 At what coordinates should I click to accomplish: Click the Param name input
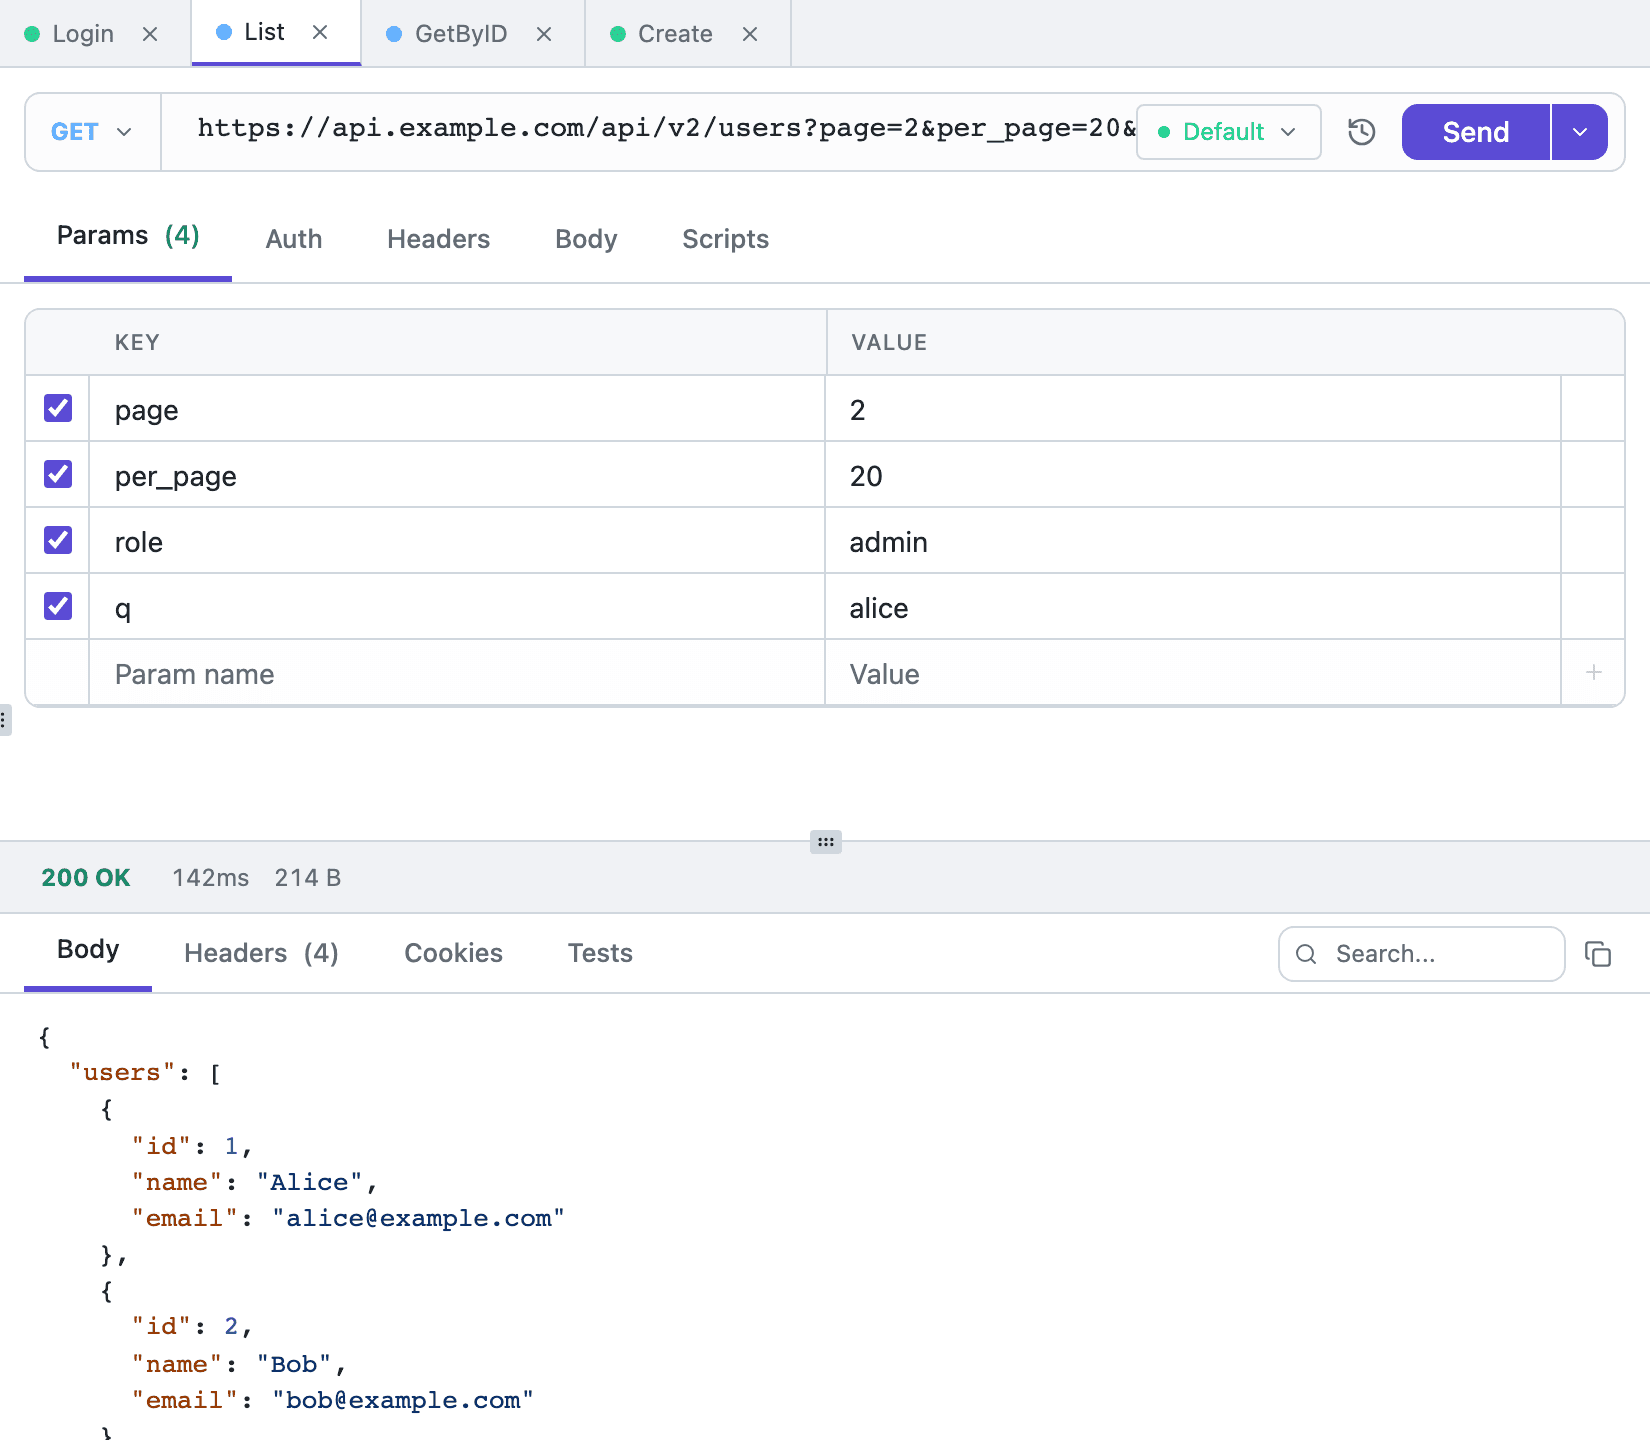pyautogui.click(x=457, y=674)
